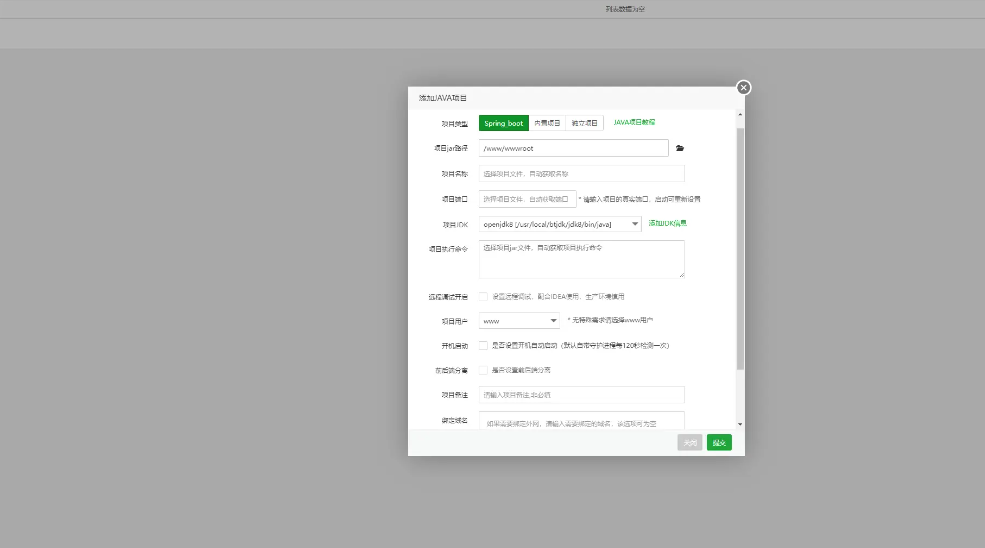Screen dimensions: 985x548
Task: Click the folder browse icon beside jar path
Action: click(x=680, y=148)
